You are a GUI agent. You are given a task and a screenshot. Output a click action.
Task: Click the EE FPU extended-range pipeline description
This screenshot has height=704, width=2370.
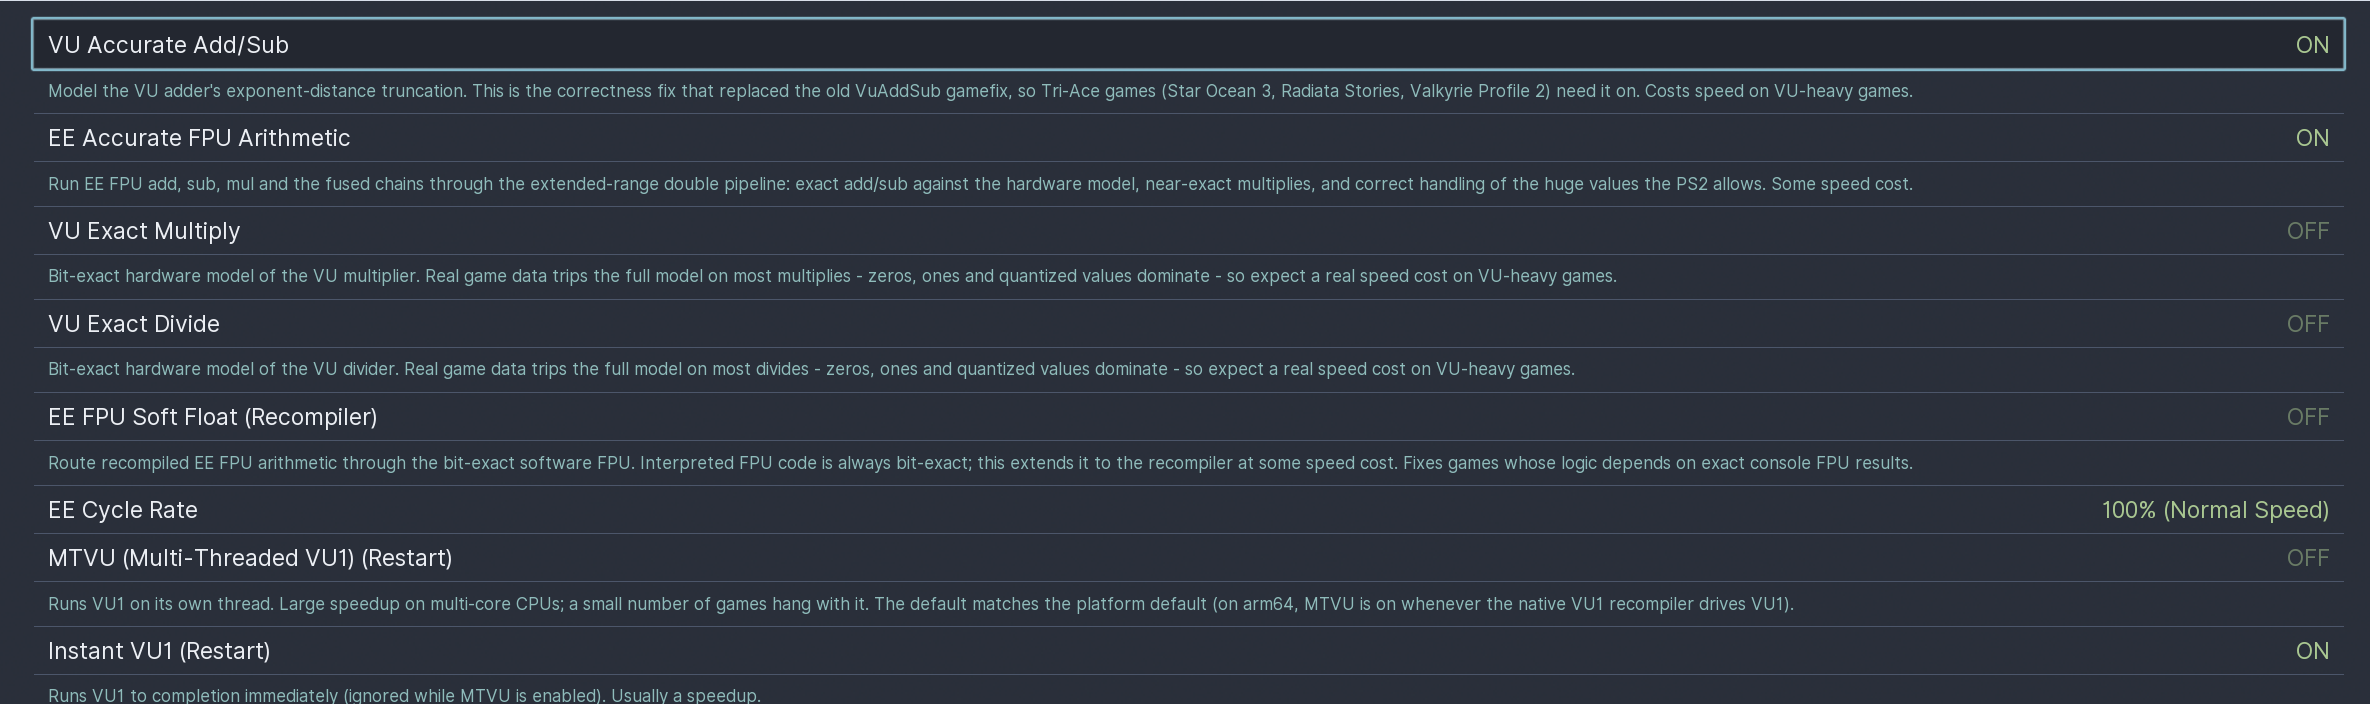point(980,184)
